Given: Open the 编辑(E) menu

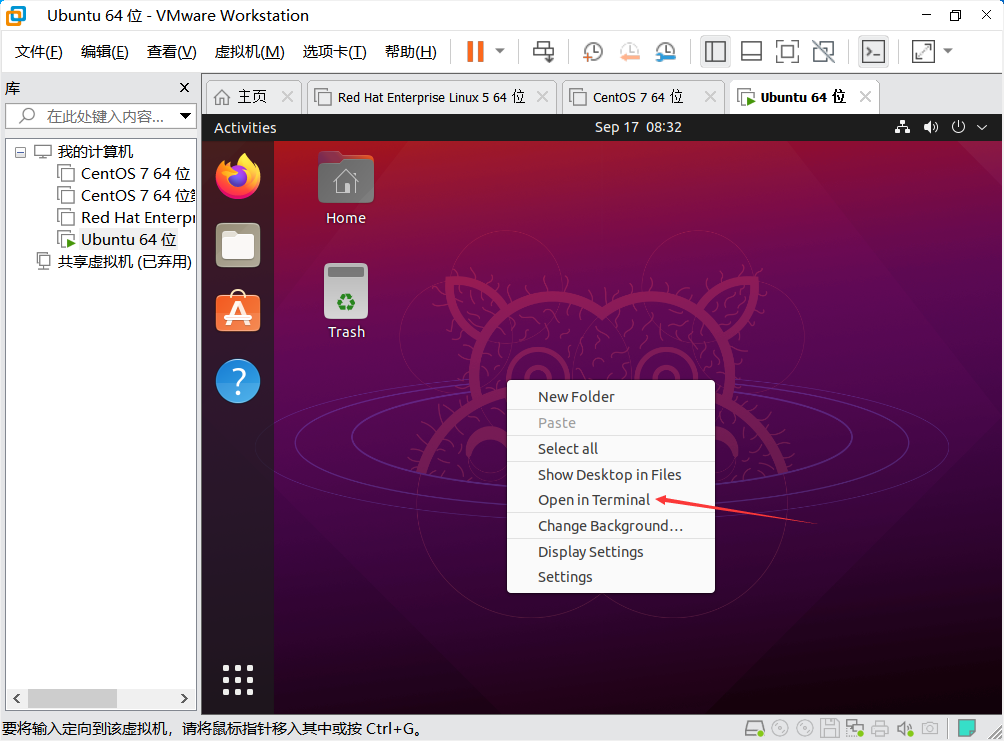Looking at the screenshot, I should pyautogui.click(x=104, y=52).
